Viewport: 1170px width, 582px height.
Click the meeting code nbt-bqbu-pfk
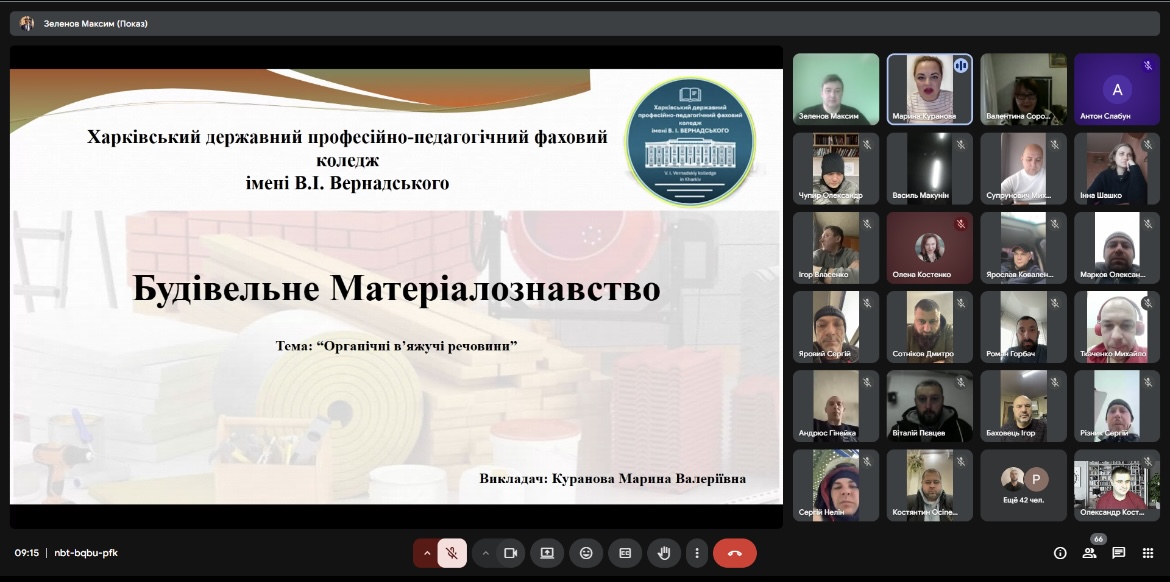(86, 553)
